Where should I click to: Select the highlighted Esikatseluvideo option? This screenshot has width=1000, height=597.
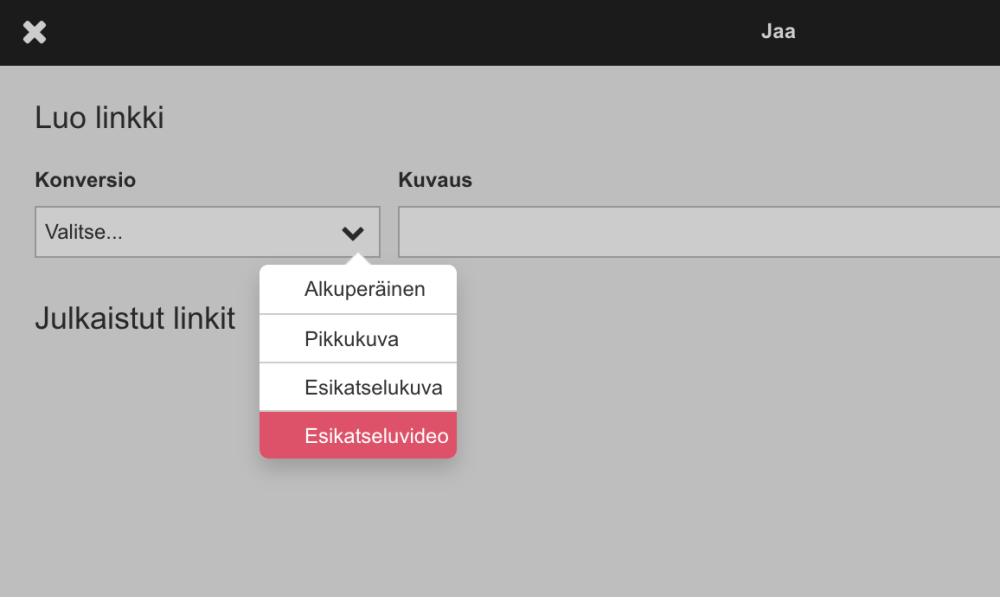click(x=376, y=436)
